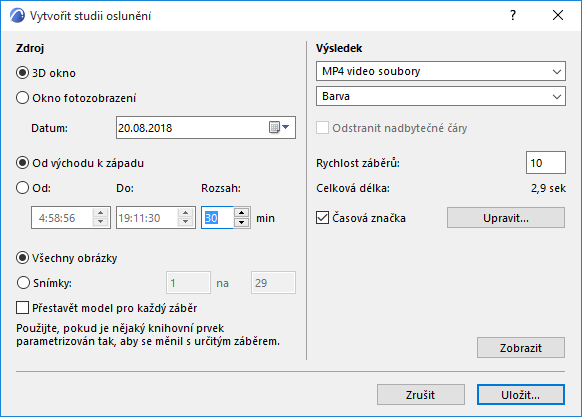Click the Snímky end field with 29

[x=273, y=283]
